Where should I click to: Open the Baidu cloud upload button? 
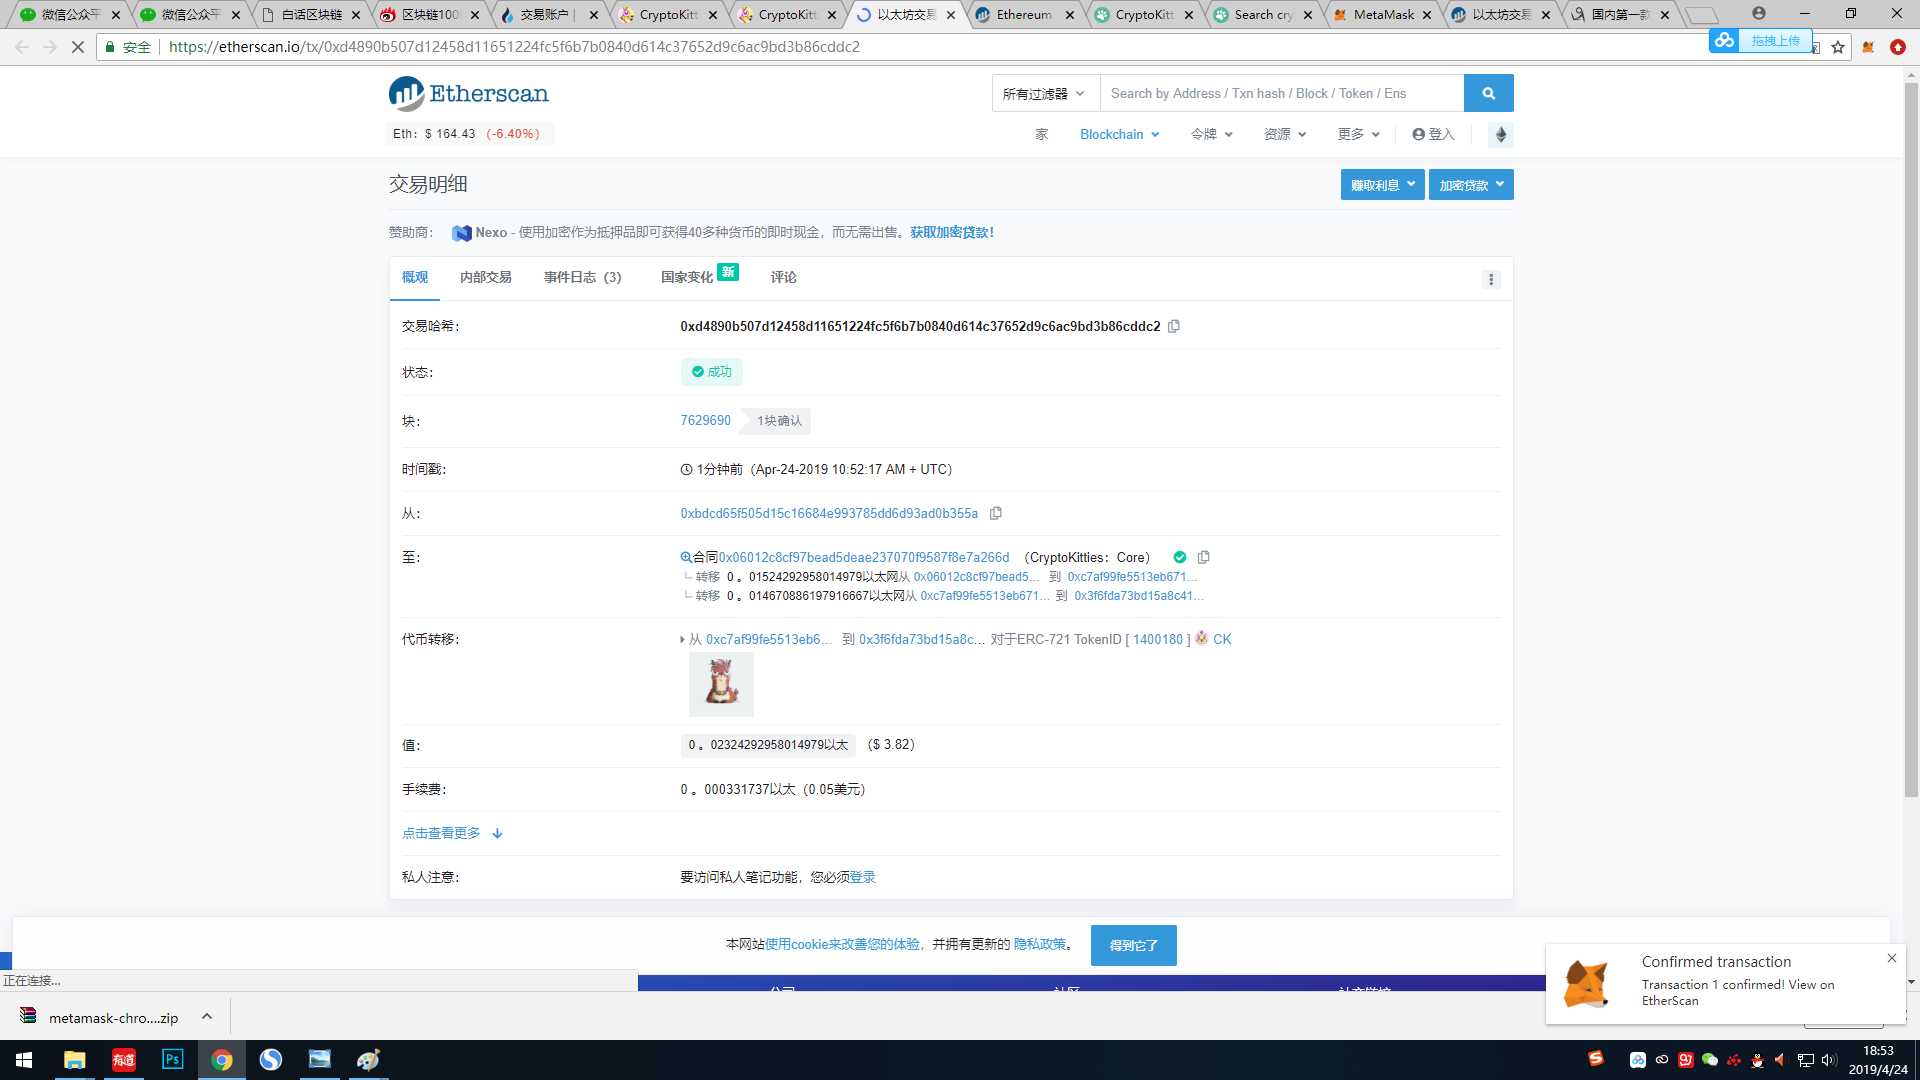point(1759,41)
